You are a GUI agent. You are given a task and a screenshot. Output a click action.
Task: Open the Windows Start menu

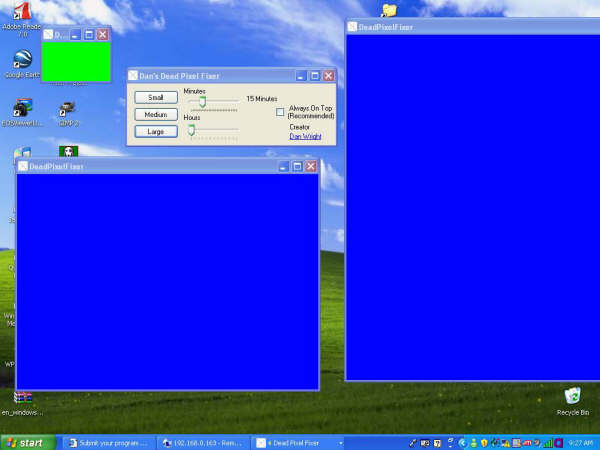tap(28, 443)
